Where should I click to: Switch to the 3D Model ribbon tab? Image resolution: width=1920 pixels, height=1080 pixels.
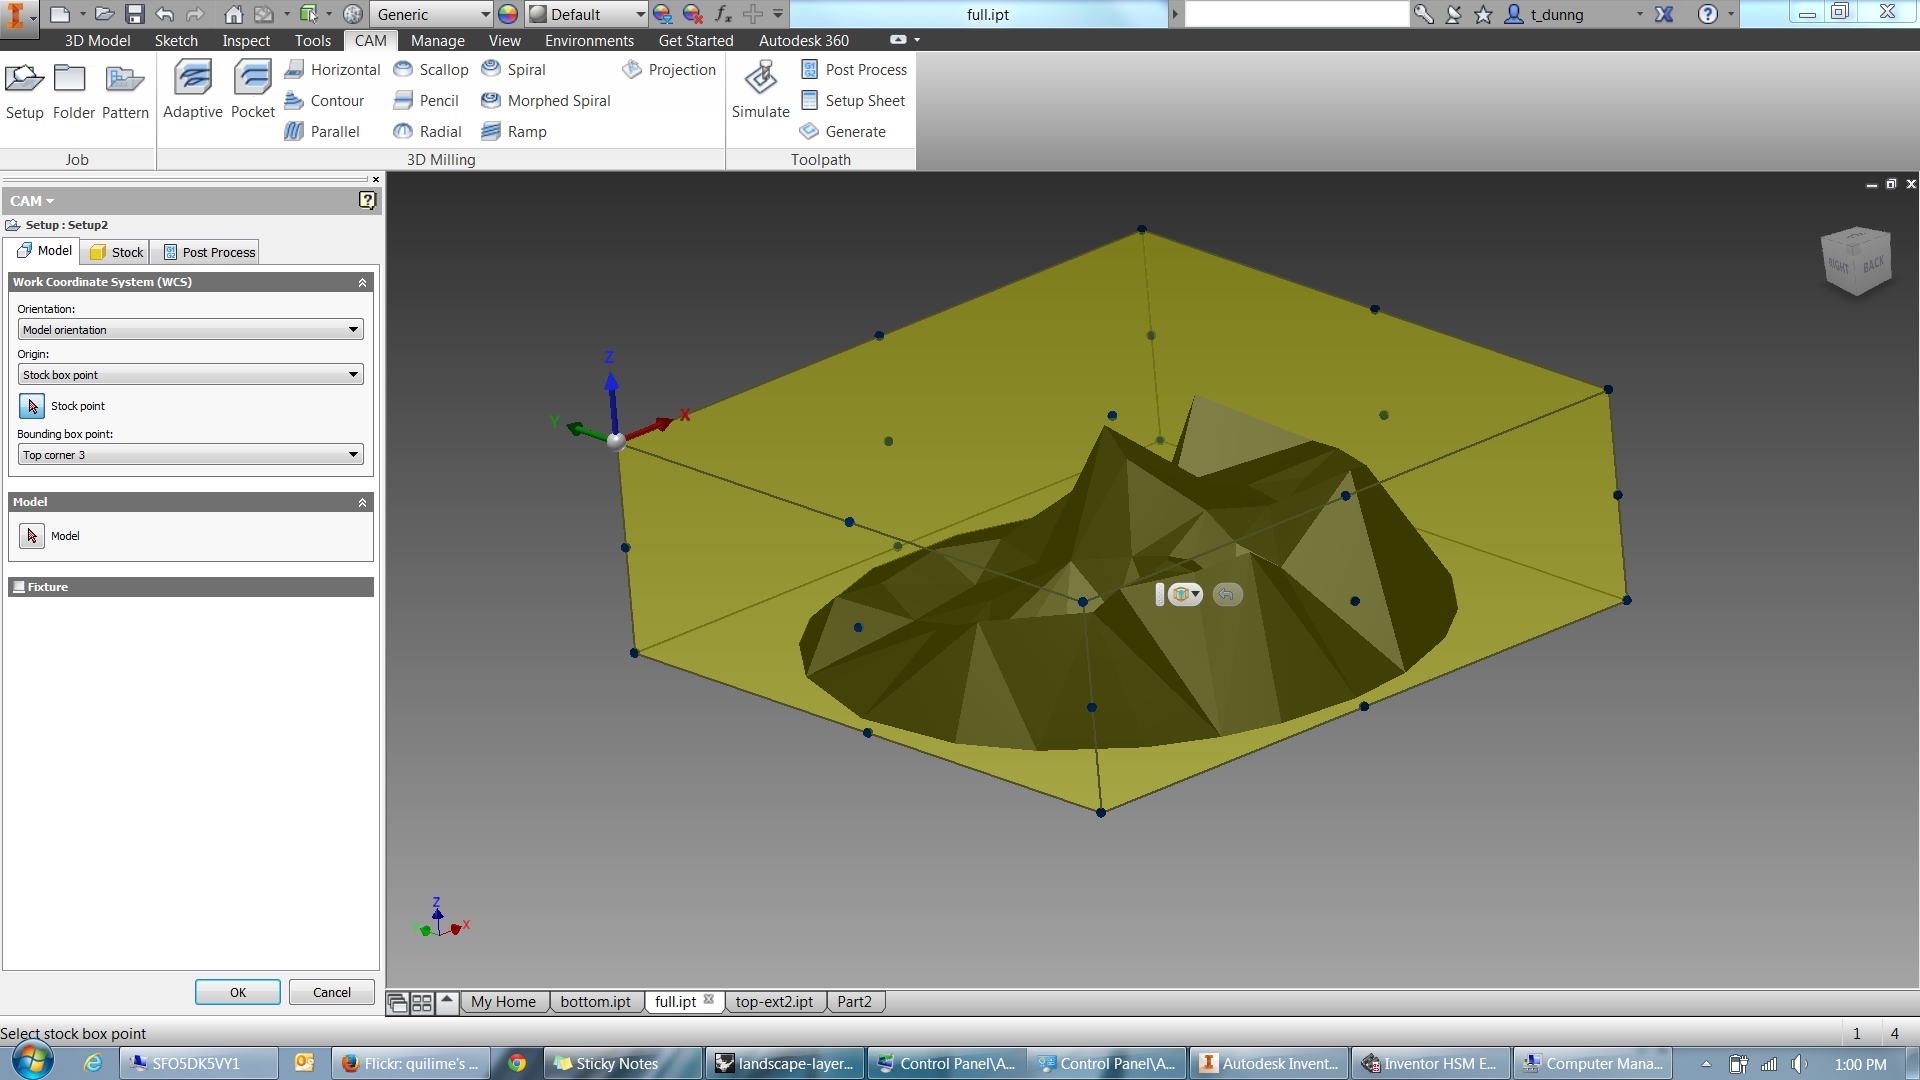point(97,40)
